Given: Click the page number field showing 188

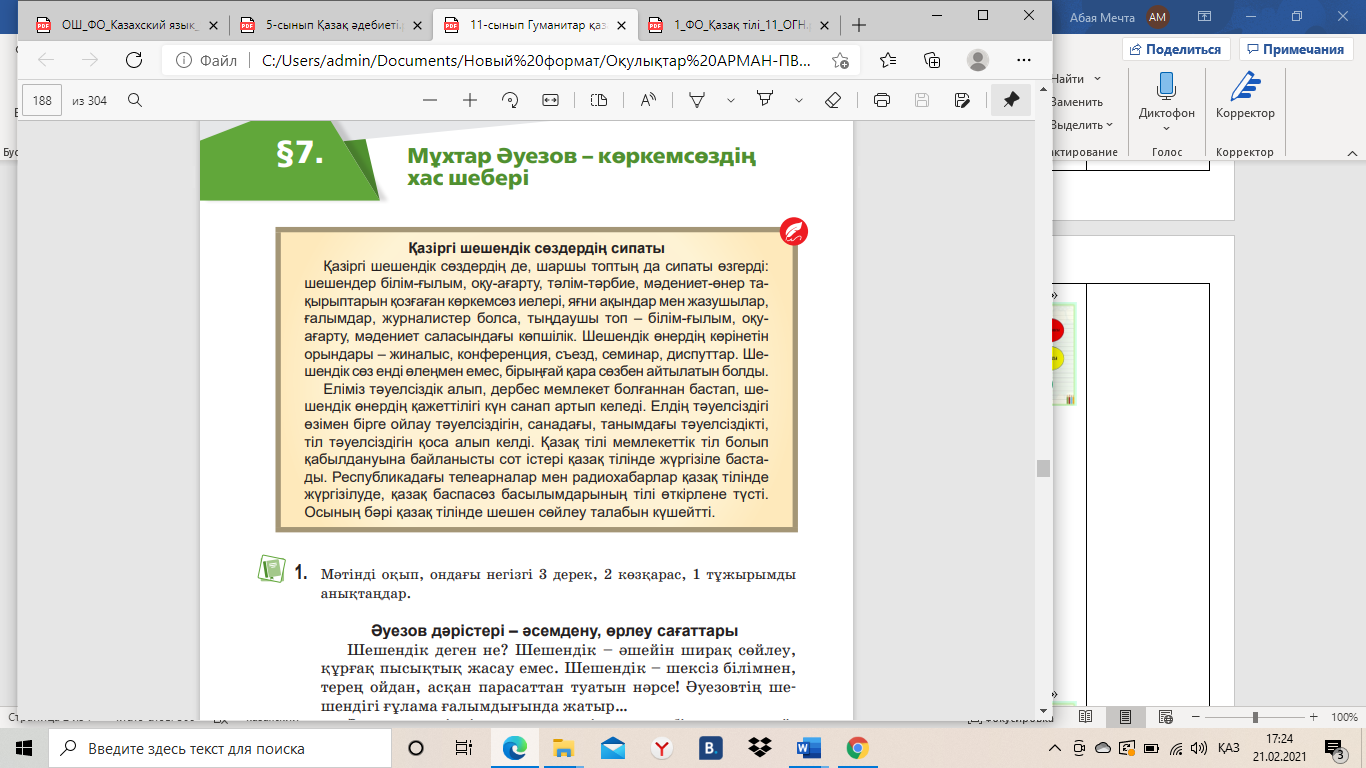Looking at the screenshot, I should 42,100.
